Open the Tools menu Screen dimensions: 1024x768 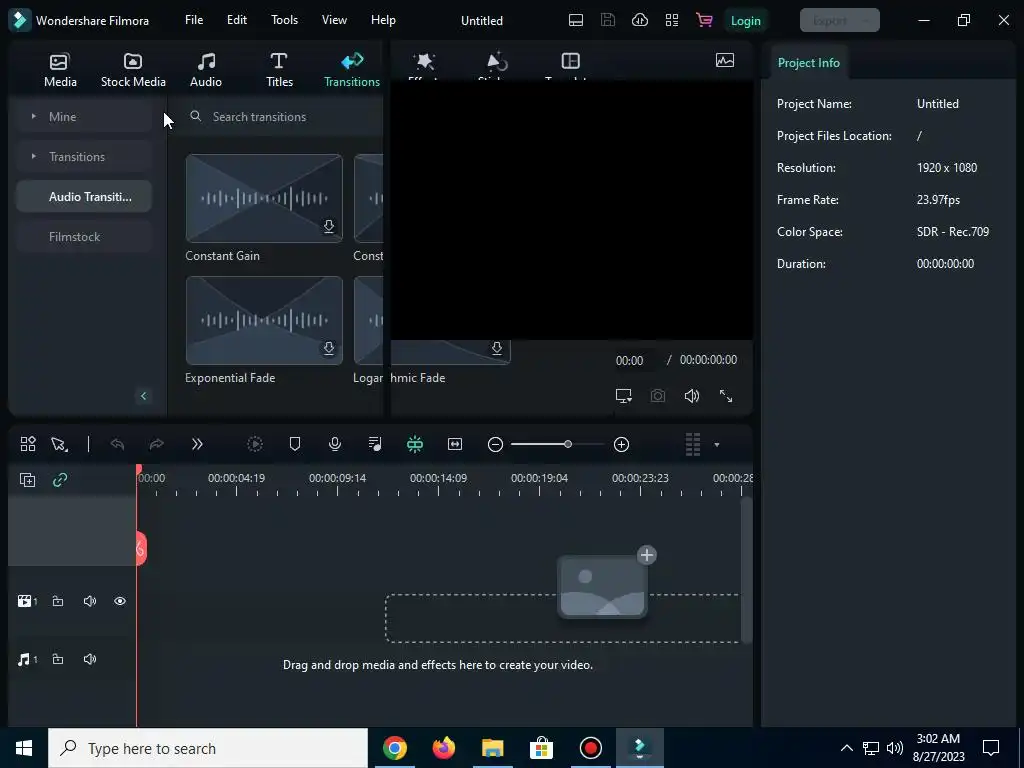click(285, 20)
